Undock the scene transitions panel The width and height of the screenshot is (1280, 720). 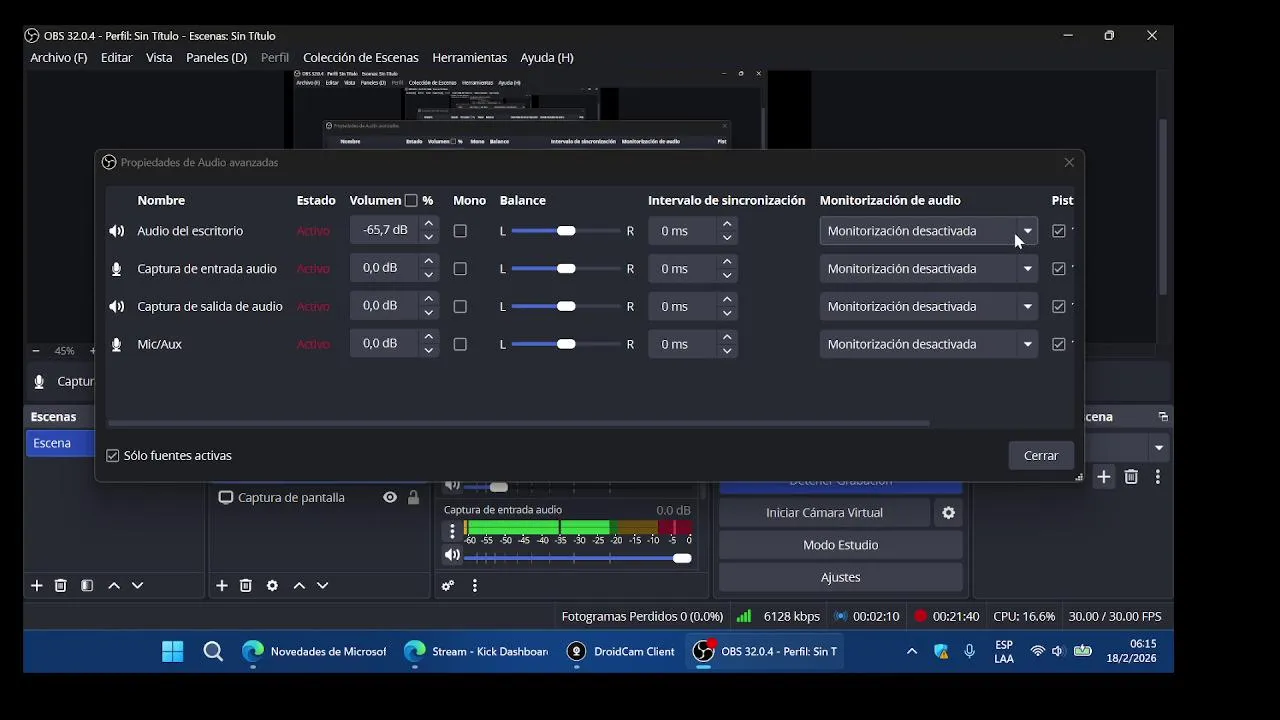coord(1163,417)
